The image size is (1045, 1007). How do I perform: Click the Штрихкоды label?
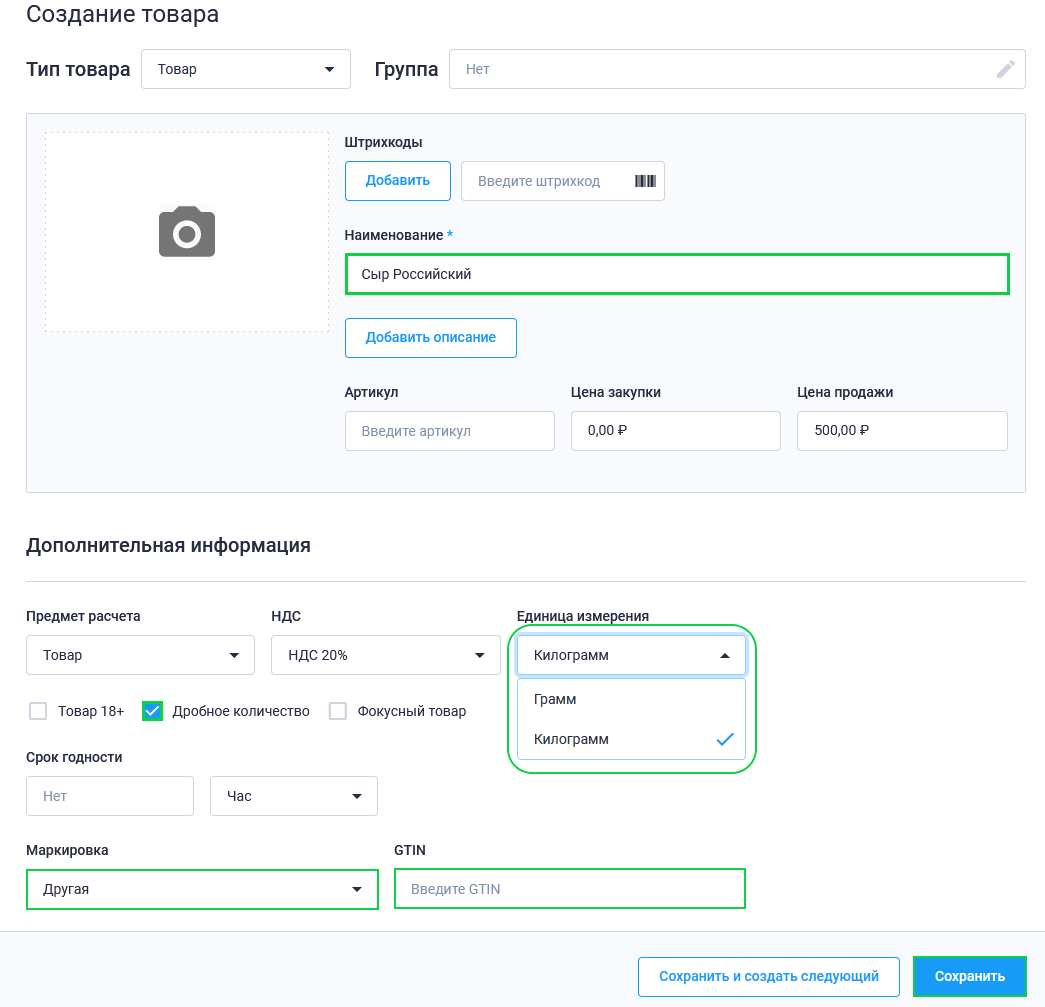(383, 142)
